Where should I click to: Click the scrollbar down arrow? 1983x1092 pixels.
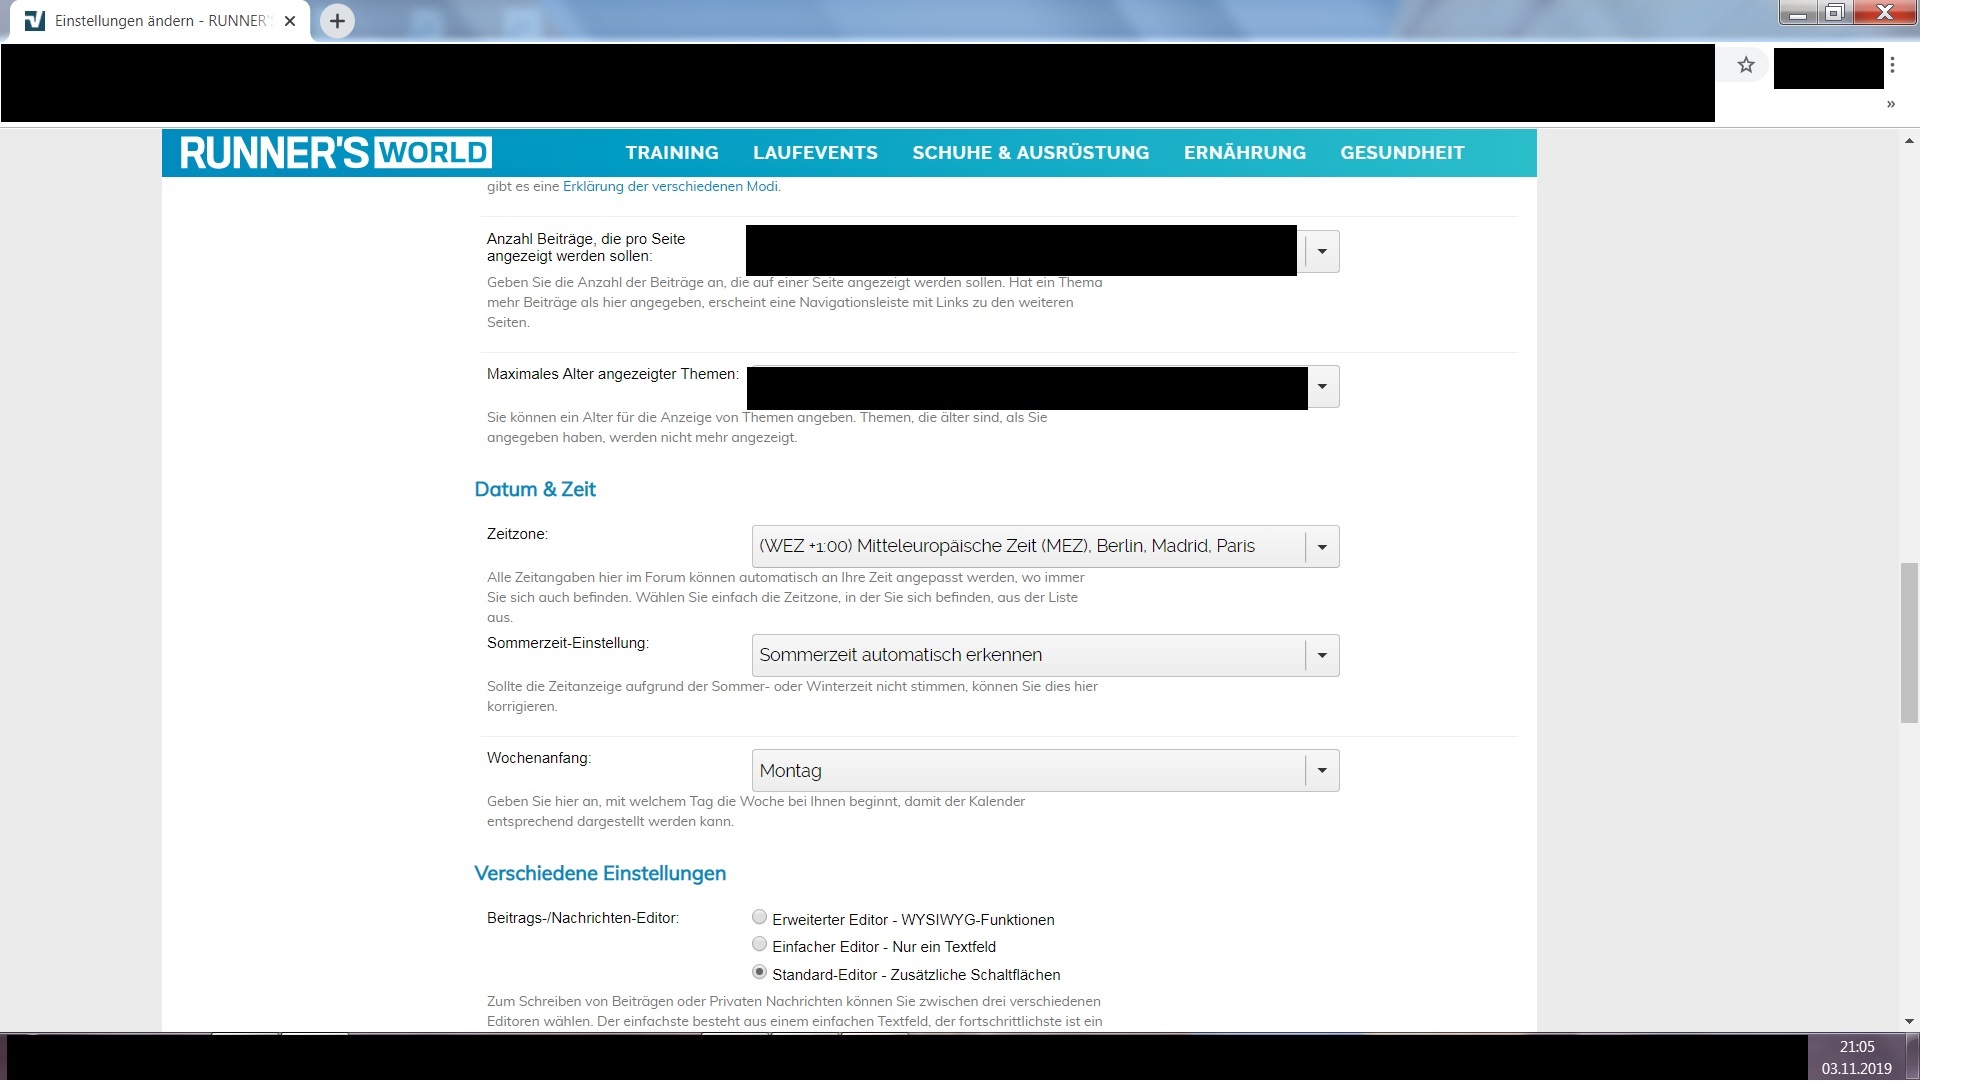(1909, 1021)
